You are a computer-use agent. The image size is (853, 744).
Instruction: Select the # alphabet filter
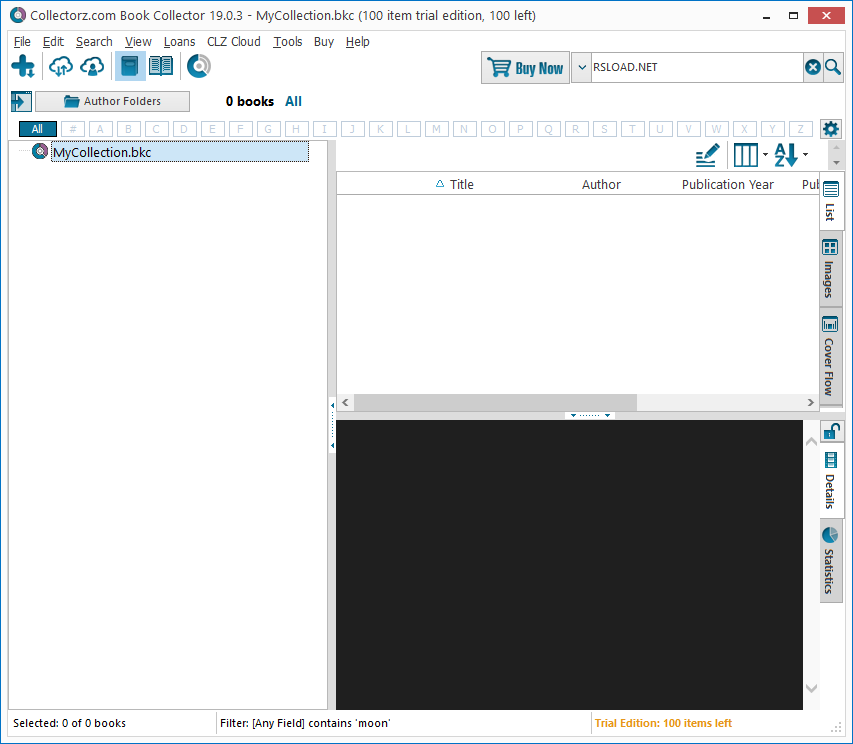point(72,129)
